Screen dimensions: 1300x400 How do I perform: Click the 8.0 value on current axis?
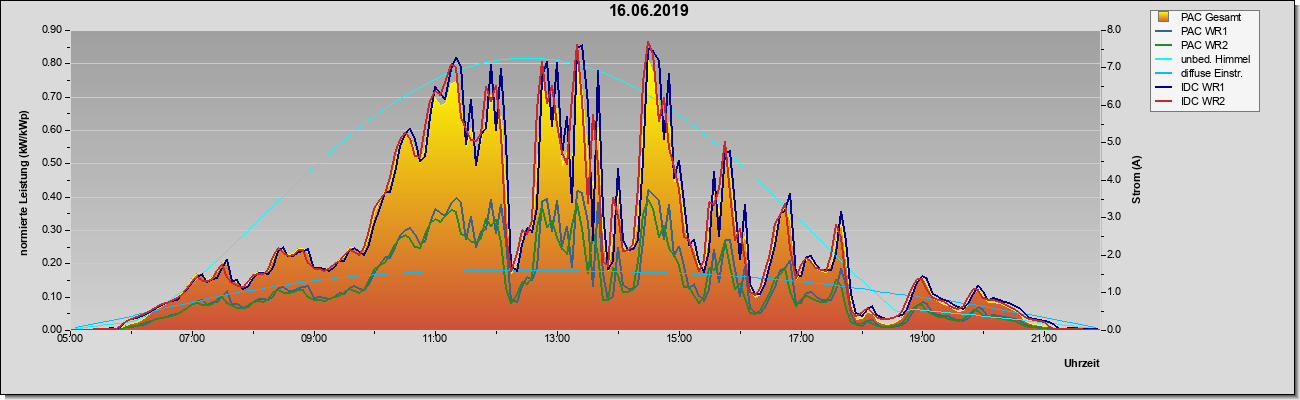tap(1112, 30)
